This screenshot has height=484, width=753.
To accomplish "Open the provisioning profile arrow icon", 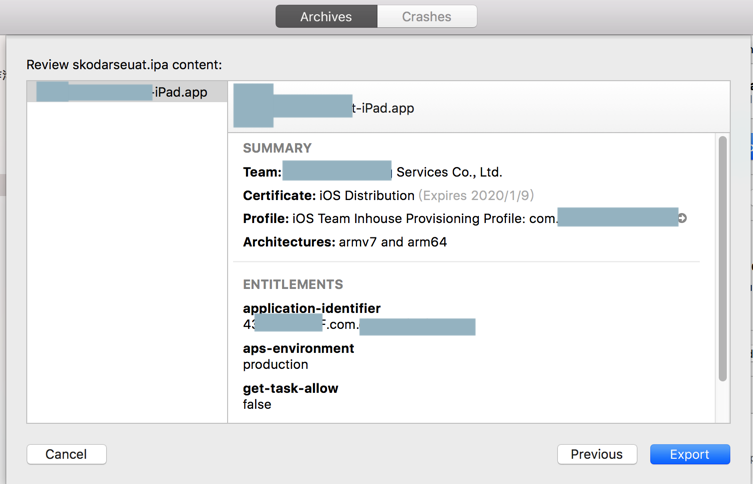I will point(682,218).
